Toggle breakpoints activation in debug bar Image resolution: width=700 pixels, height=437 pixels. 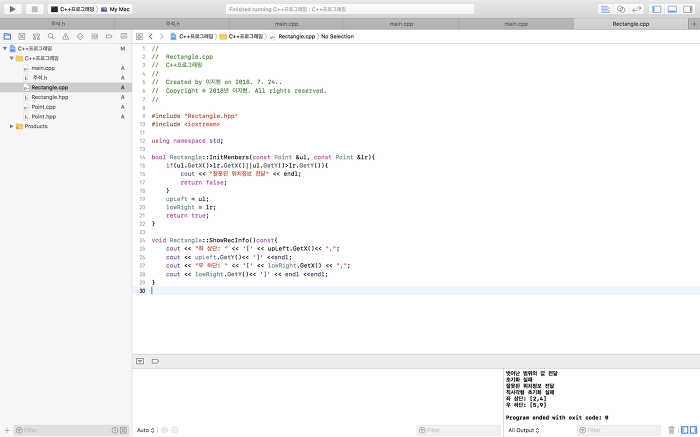click(x=155, y=361)
